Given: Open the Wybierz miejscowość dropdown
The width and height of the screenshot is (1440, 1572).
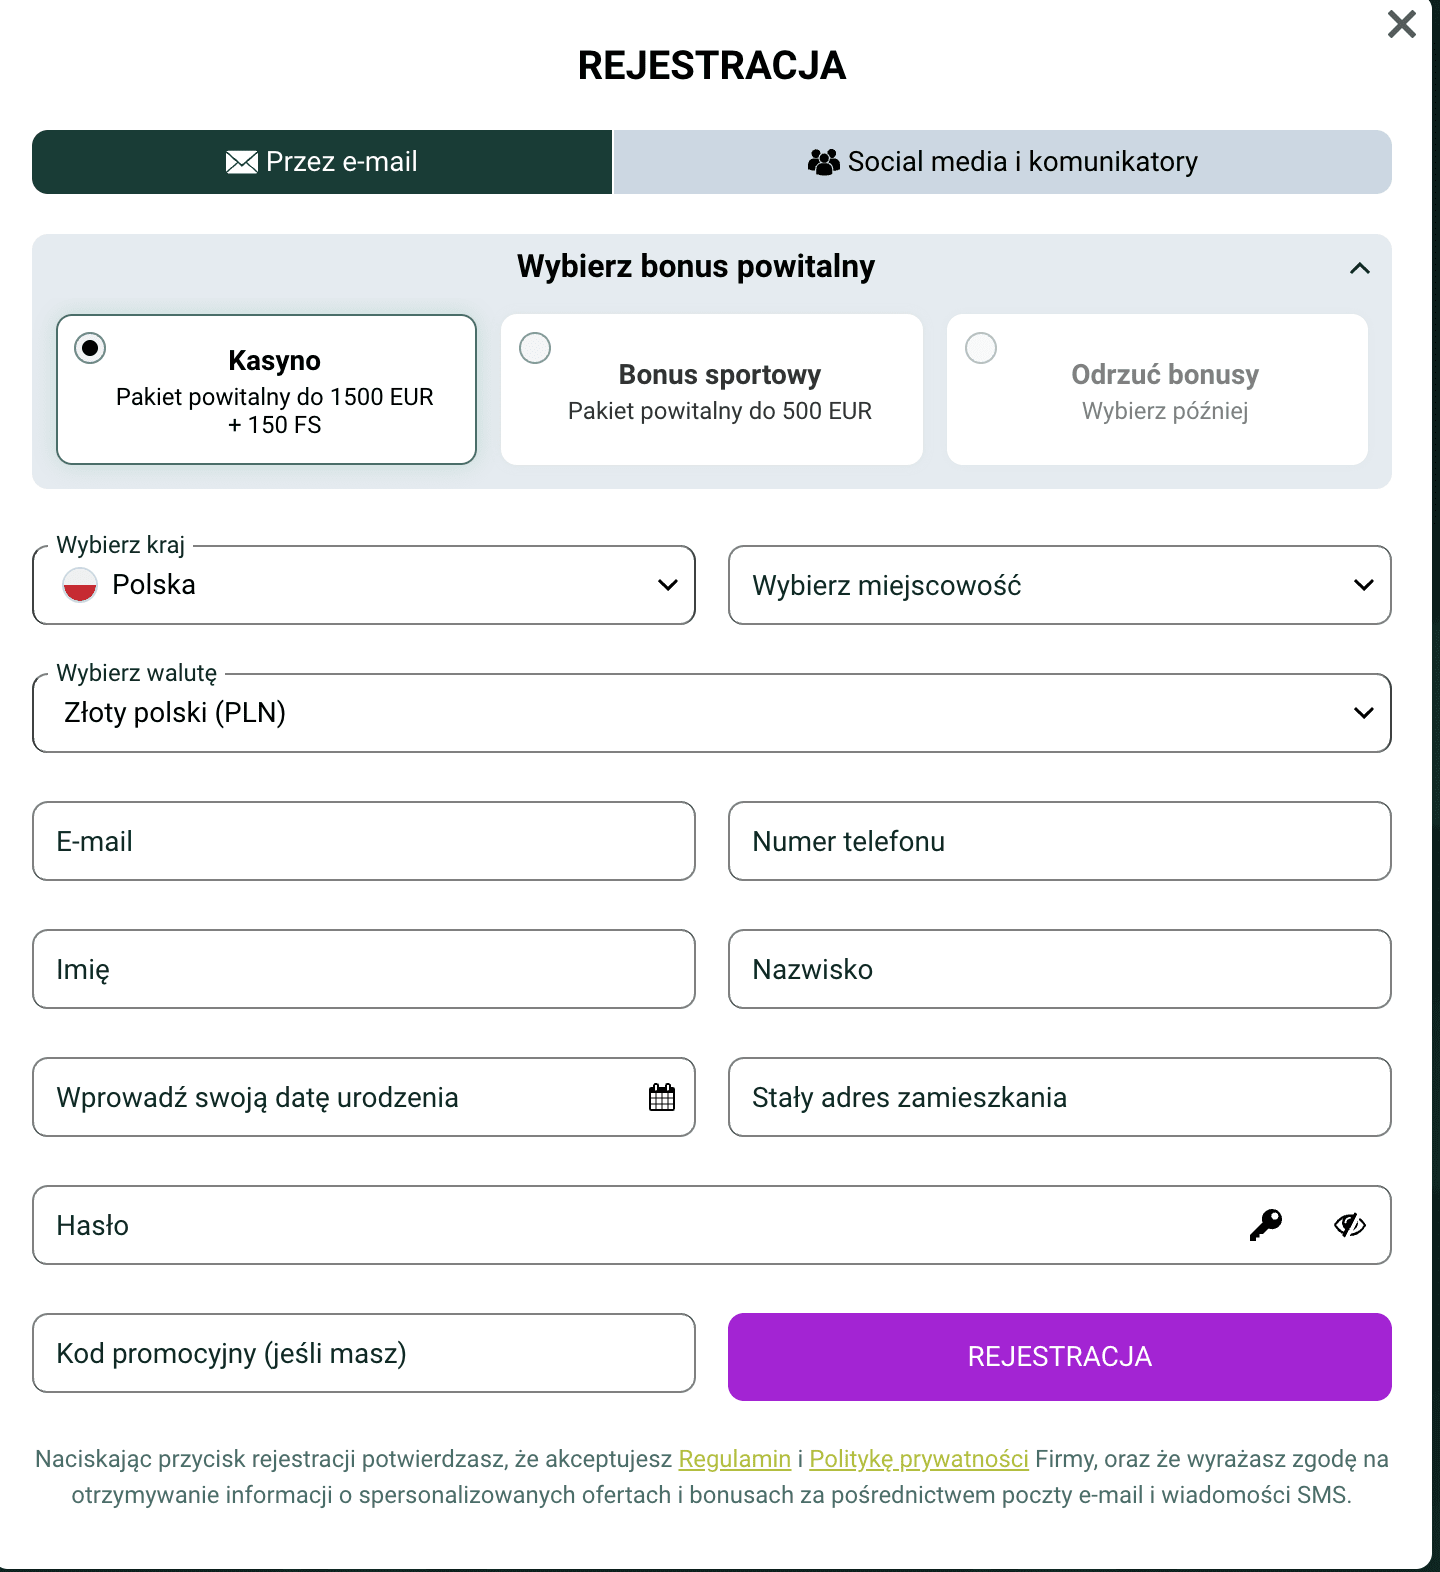Looking at the screenshot, I should click(x=1059, y=585).
